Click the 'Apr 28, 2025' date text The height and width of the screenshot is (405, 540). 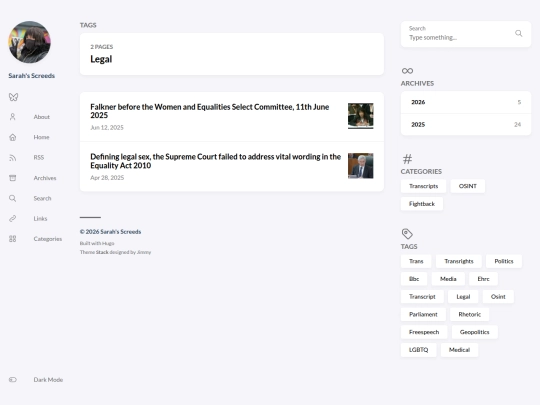coord(107,178)
